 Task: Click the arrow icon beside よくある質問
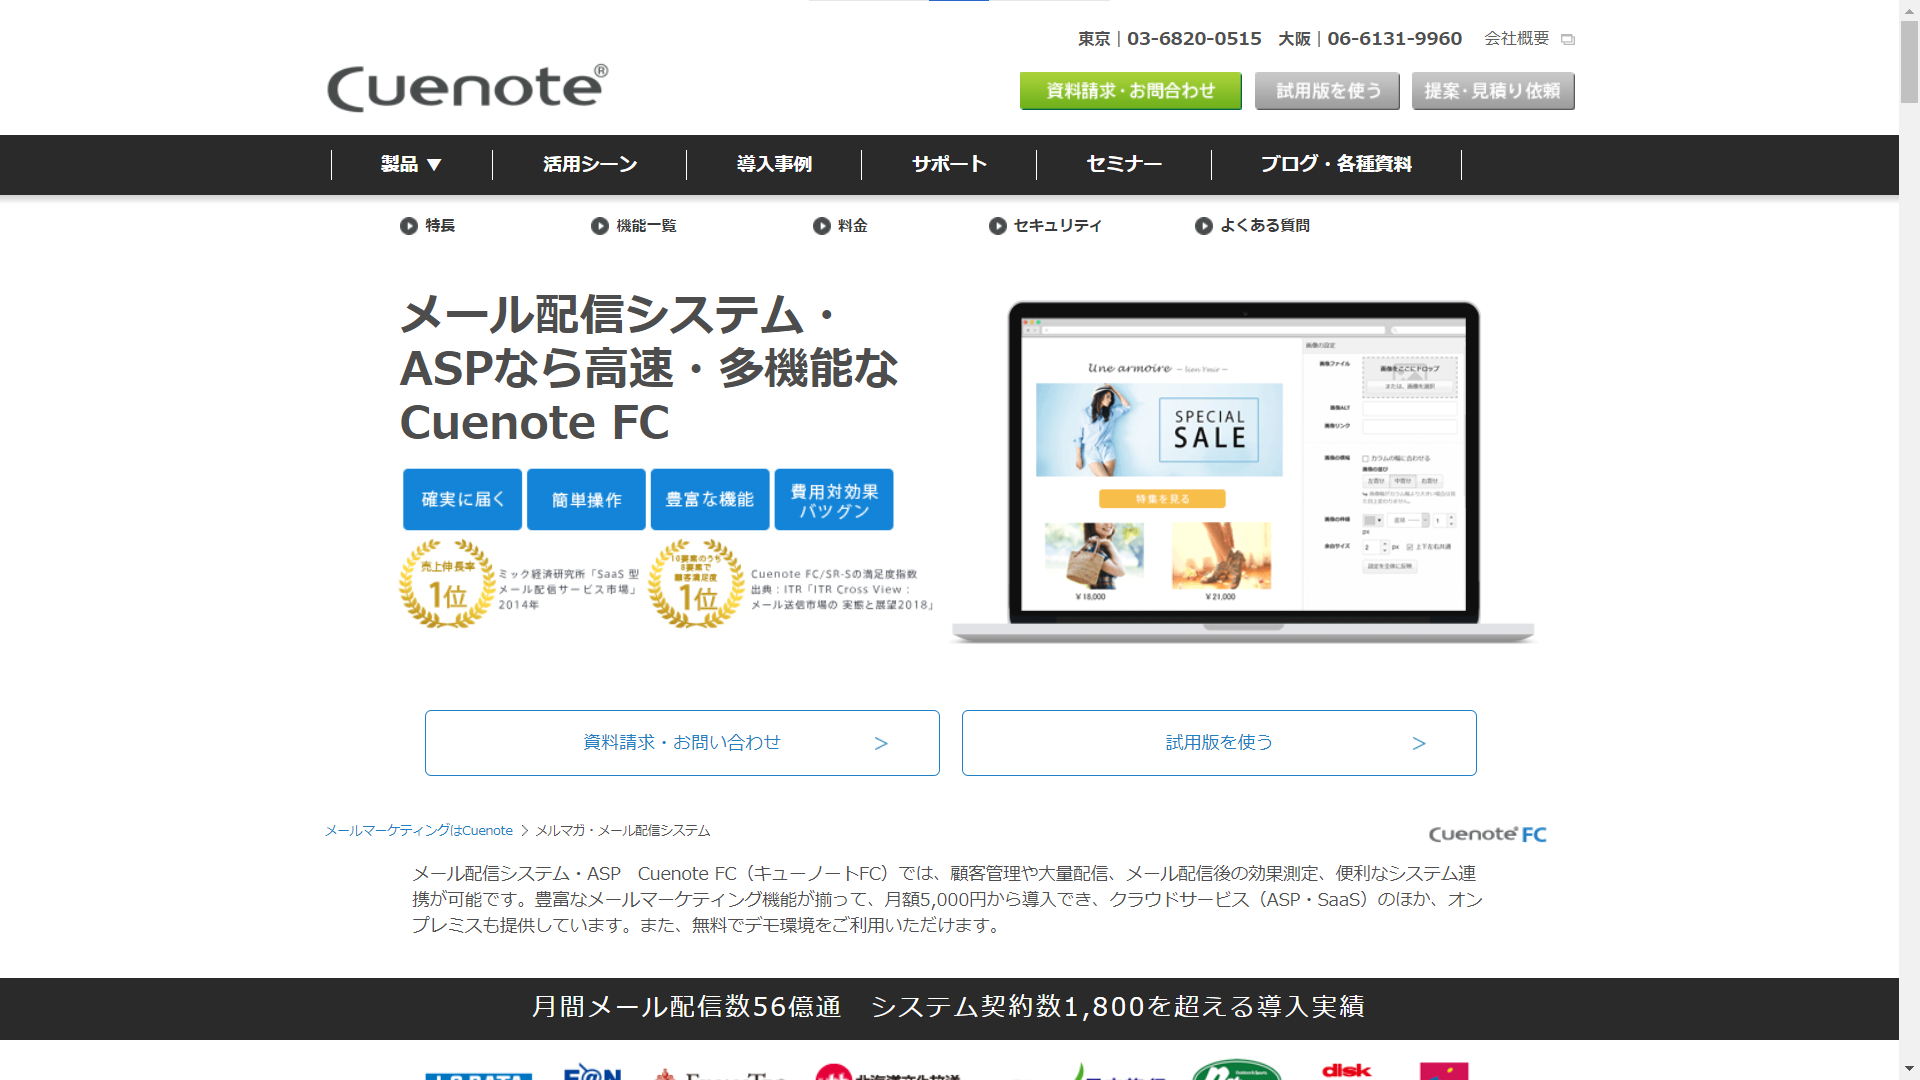point(1204,226)
